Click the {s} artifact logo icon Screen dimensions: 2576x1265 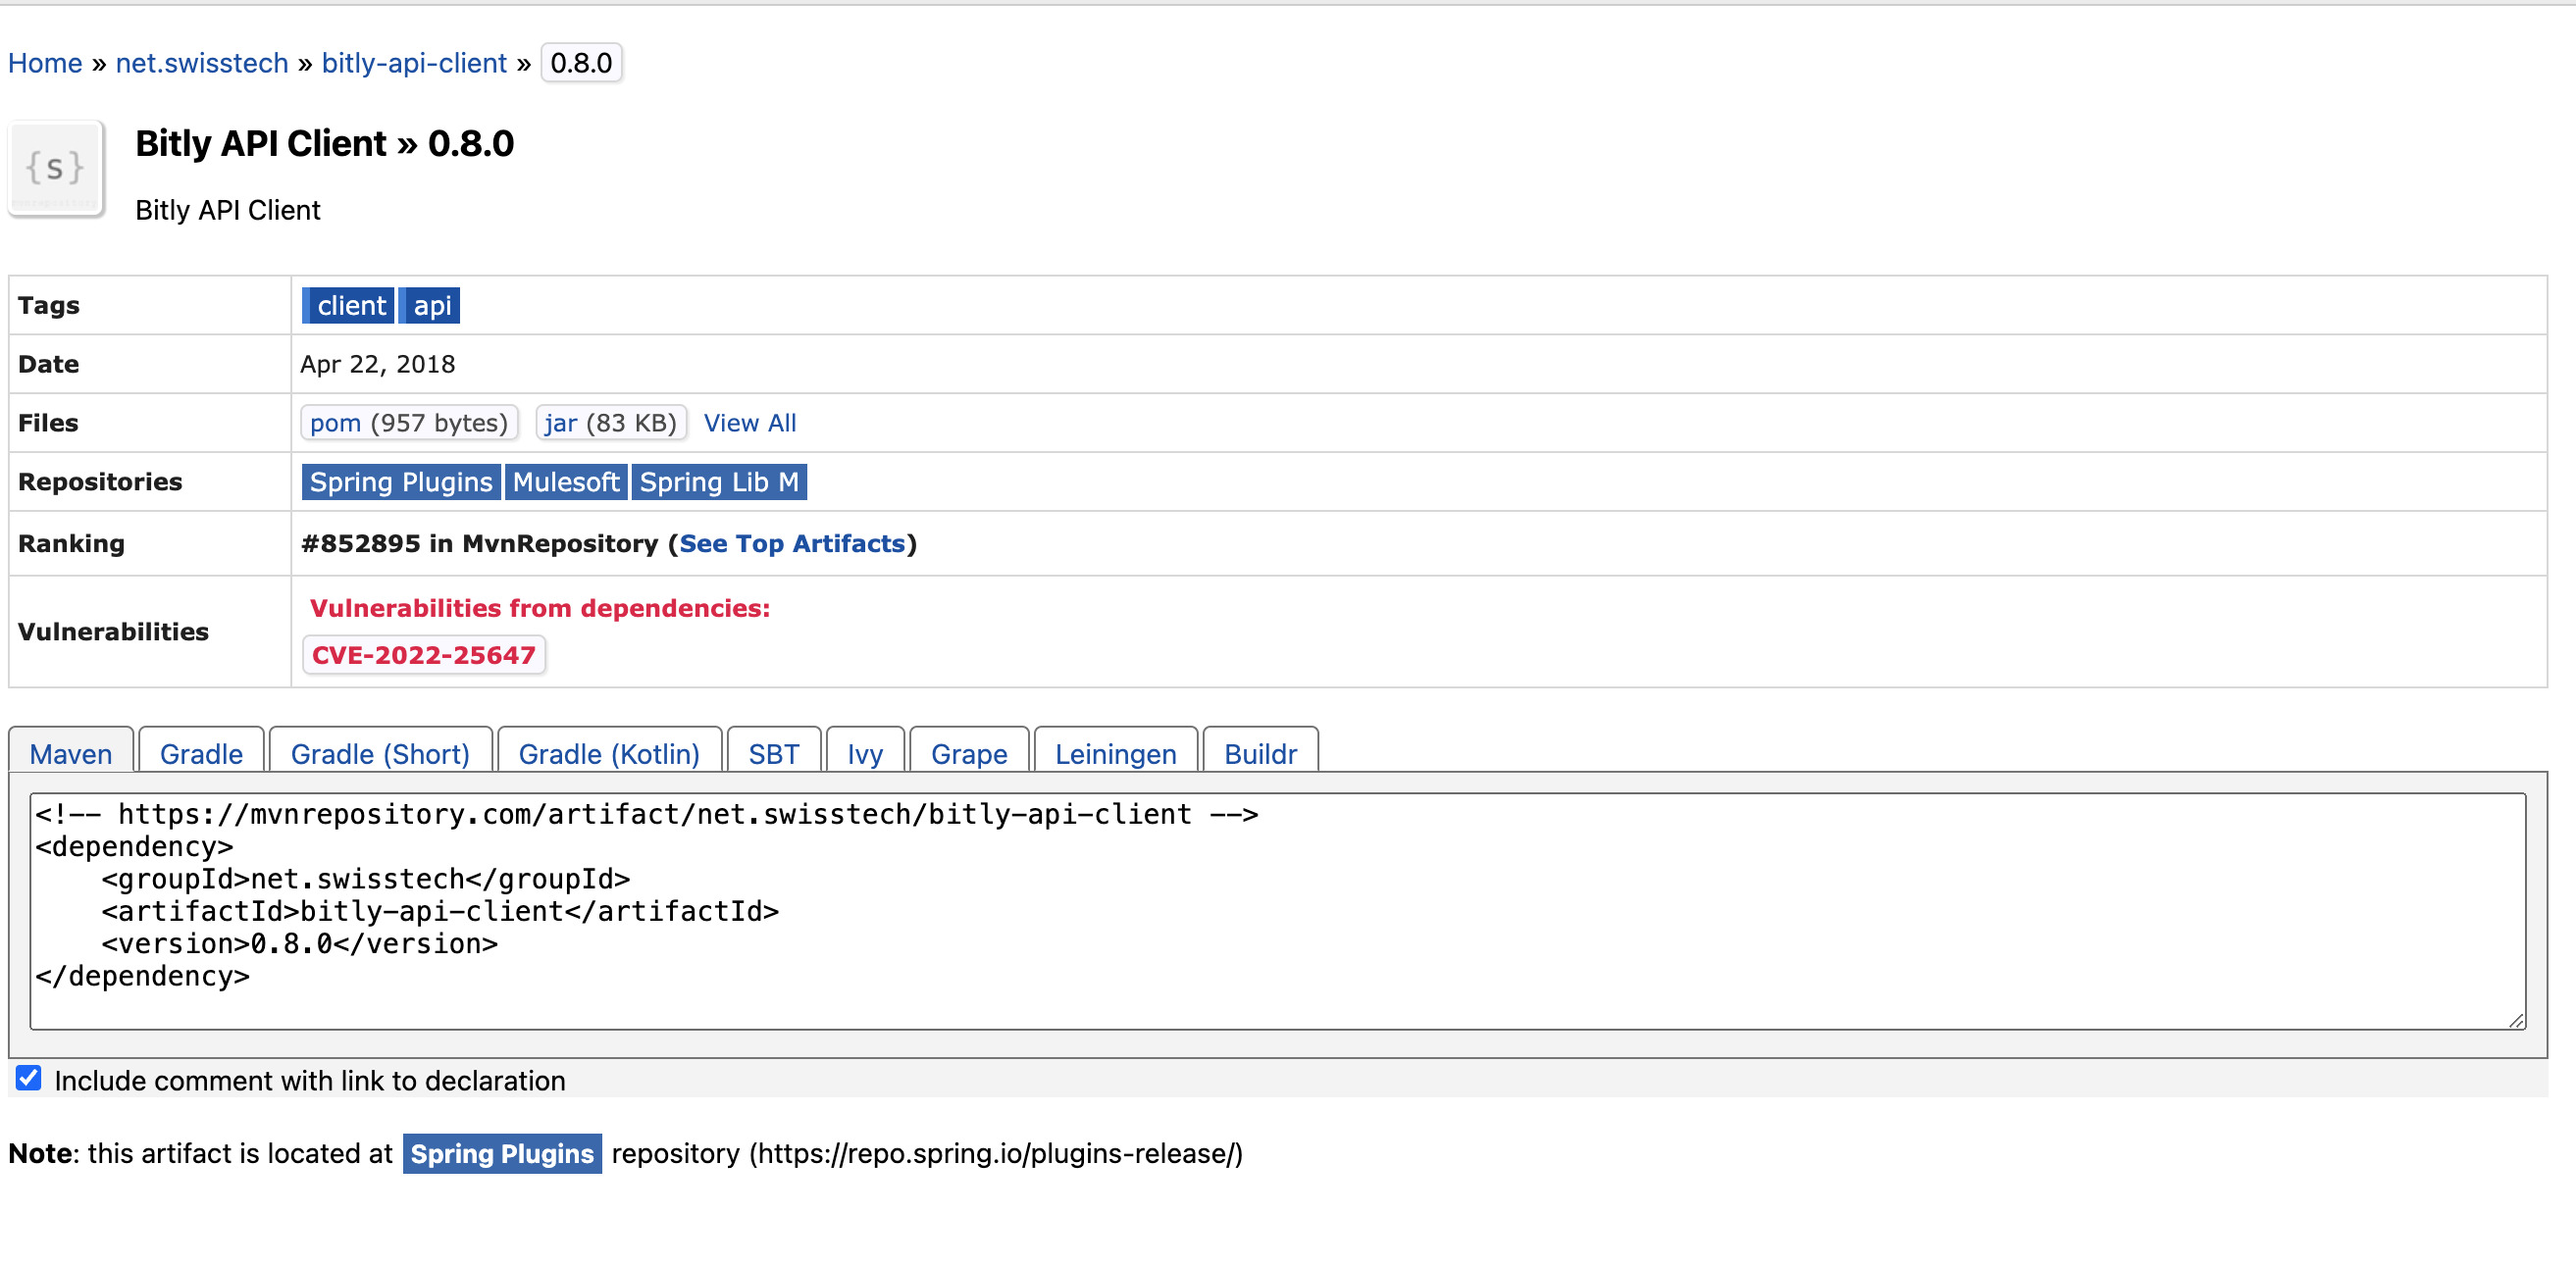click(56, 168)
